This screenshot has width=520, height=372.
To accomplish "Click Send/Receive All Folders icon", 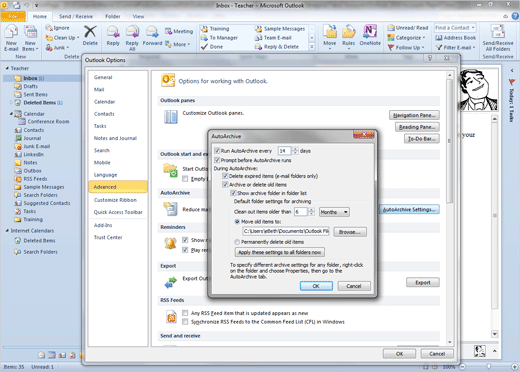I will [x=498, y=32].
